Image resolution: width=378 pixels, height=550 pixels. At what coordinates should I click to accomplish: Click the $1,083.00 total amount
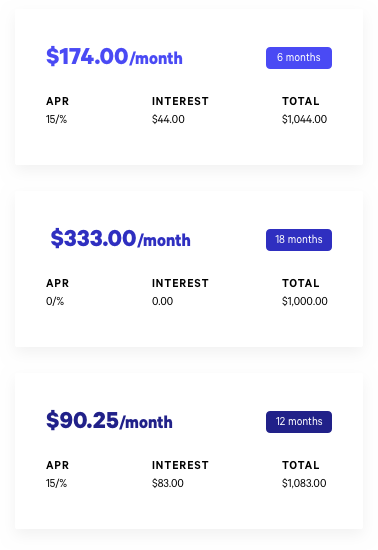(304, 483)
